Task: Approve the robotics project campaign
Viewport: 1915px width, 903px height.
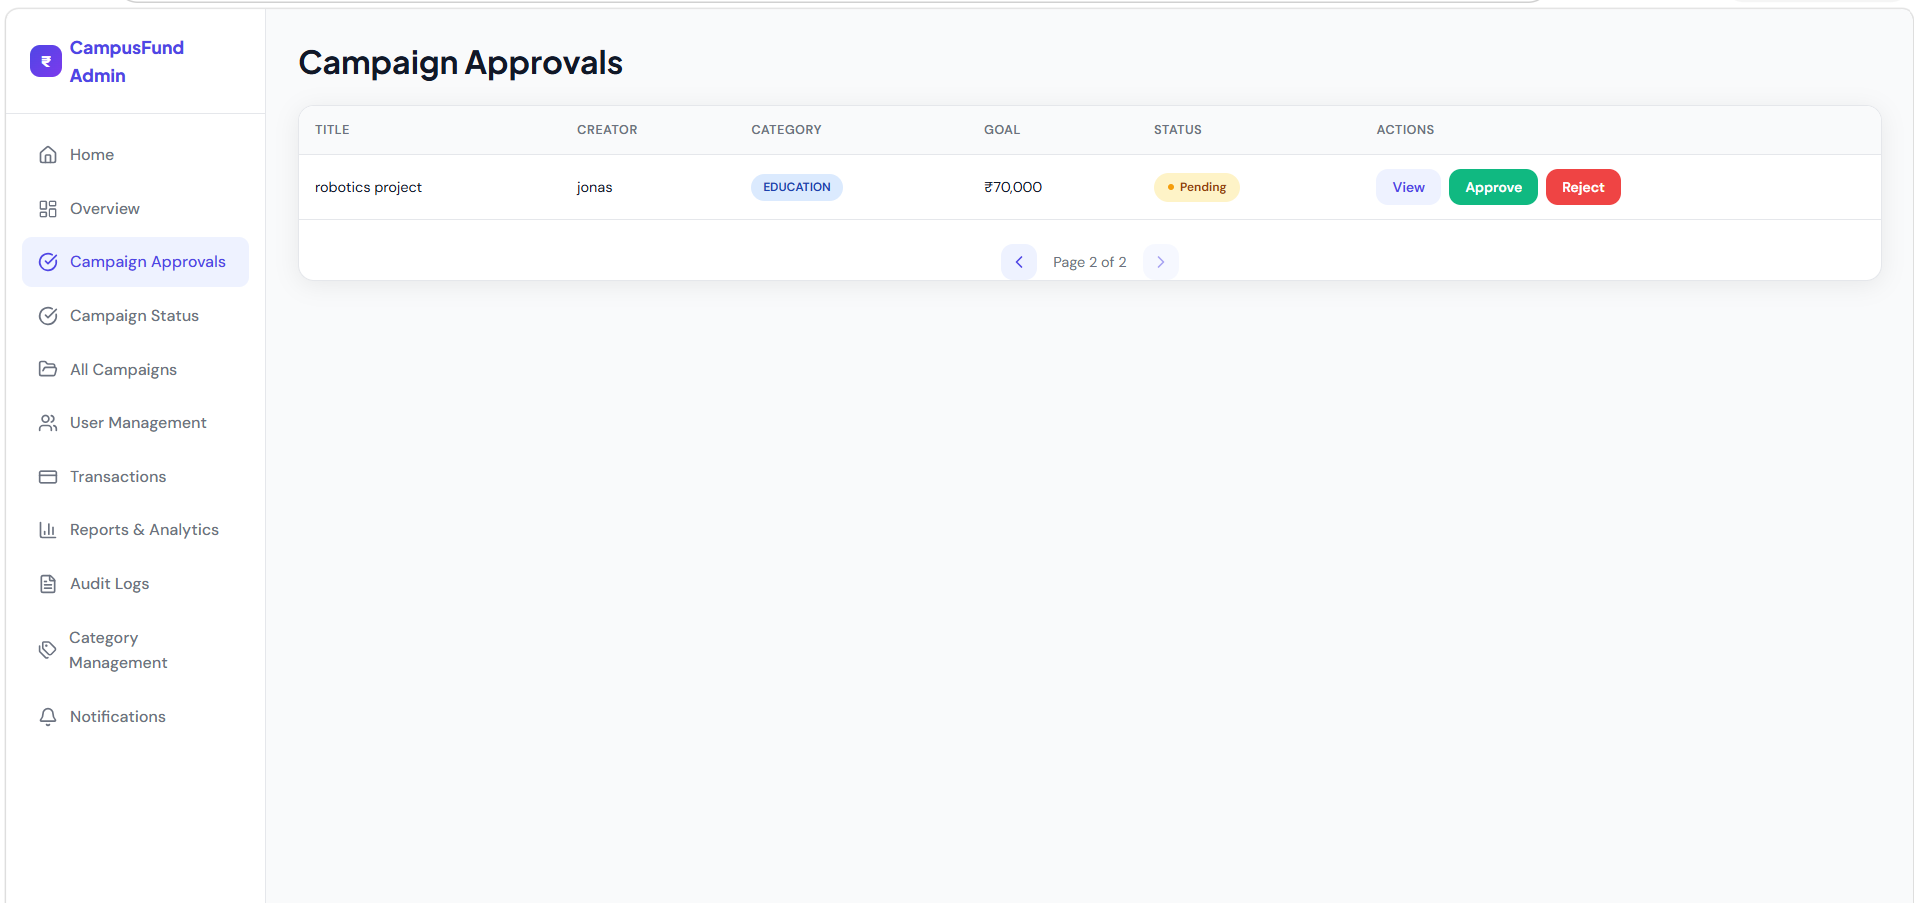Action: (x=1493, y=187)
